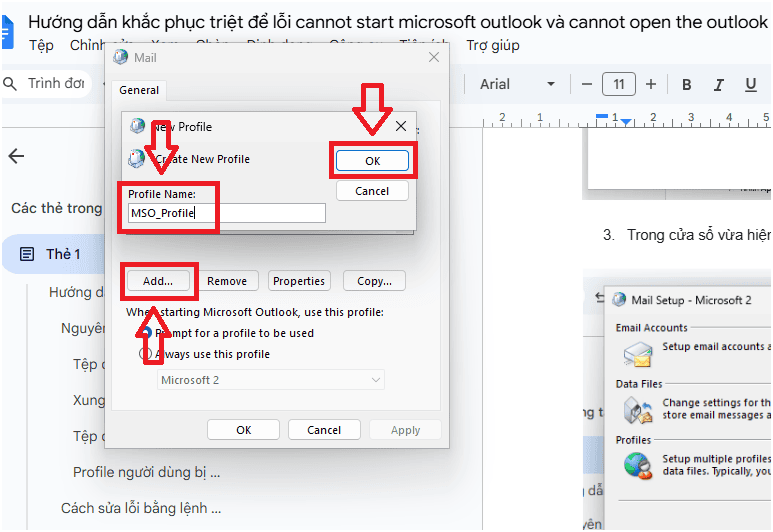The image size is (773, 532).
Task: Click 'Change settings for' text under Data Files
Action: (x=716, y=402)
